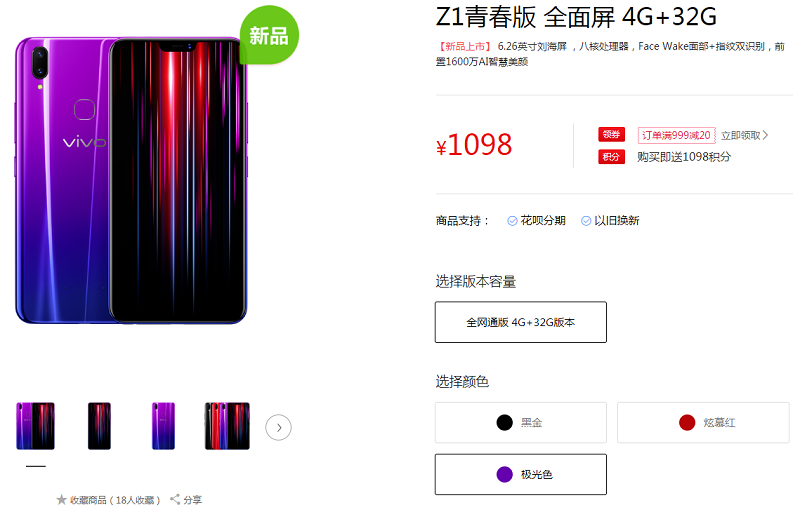800x506 pixels.
Task: Choose the 全网通版 4G+32G版本 capacity option
Action: (x=520, y=322)
